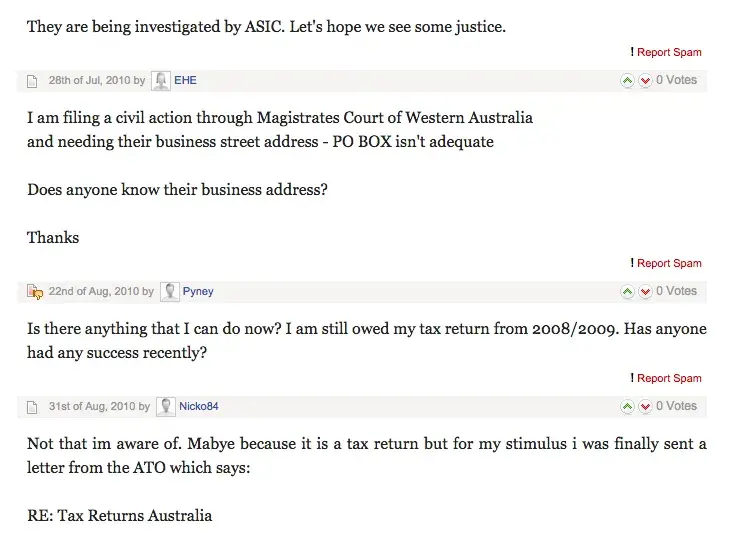Click the 0 Votes count on Pyney's comment

(677, 292)
